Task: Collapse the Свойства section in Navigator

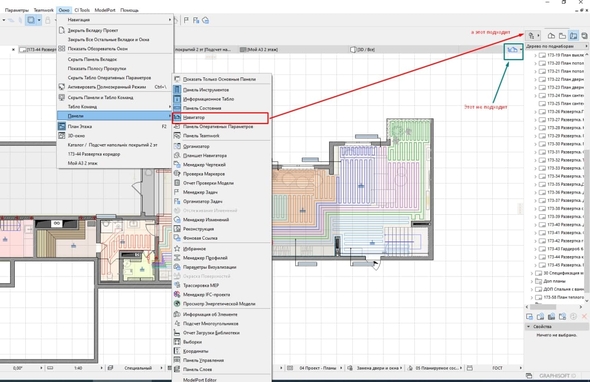Action: pos(528,327)
